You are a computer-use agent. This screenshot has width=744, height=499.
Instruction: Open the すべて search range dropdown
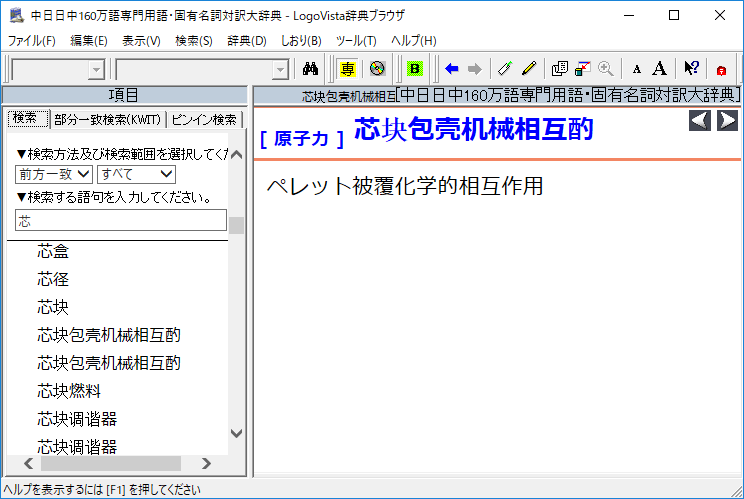(136, 174)
